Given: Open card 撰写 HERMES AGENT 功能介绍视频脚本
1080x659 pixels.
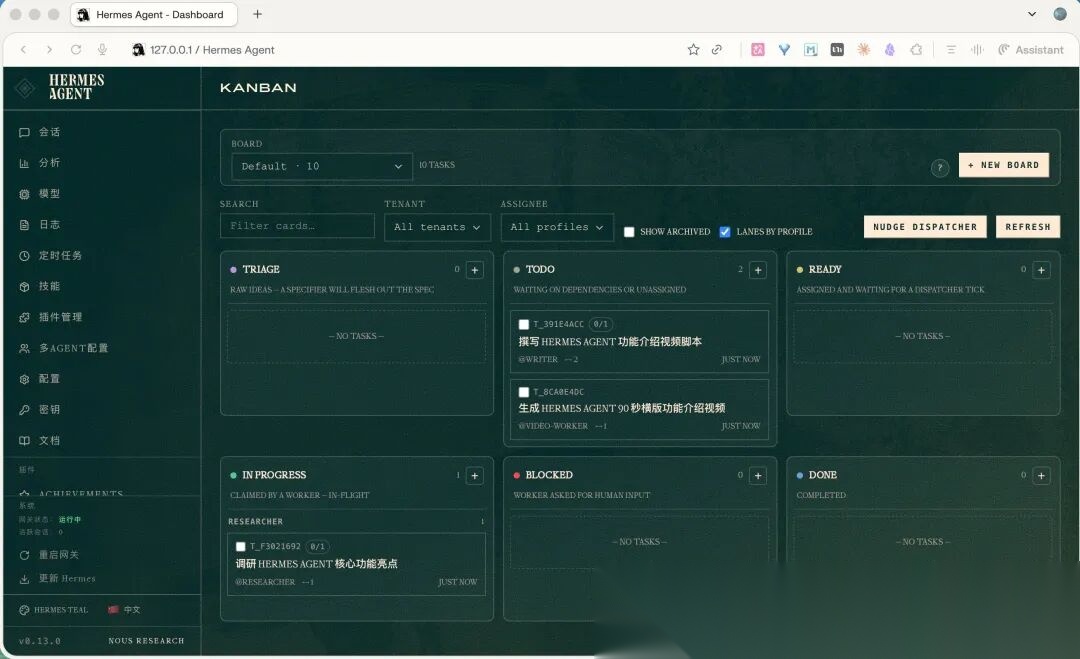Looking at the screenshot, I should [x=639, y=342].
